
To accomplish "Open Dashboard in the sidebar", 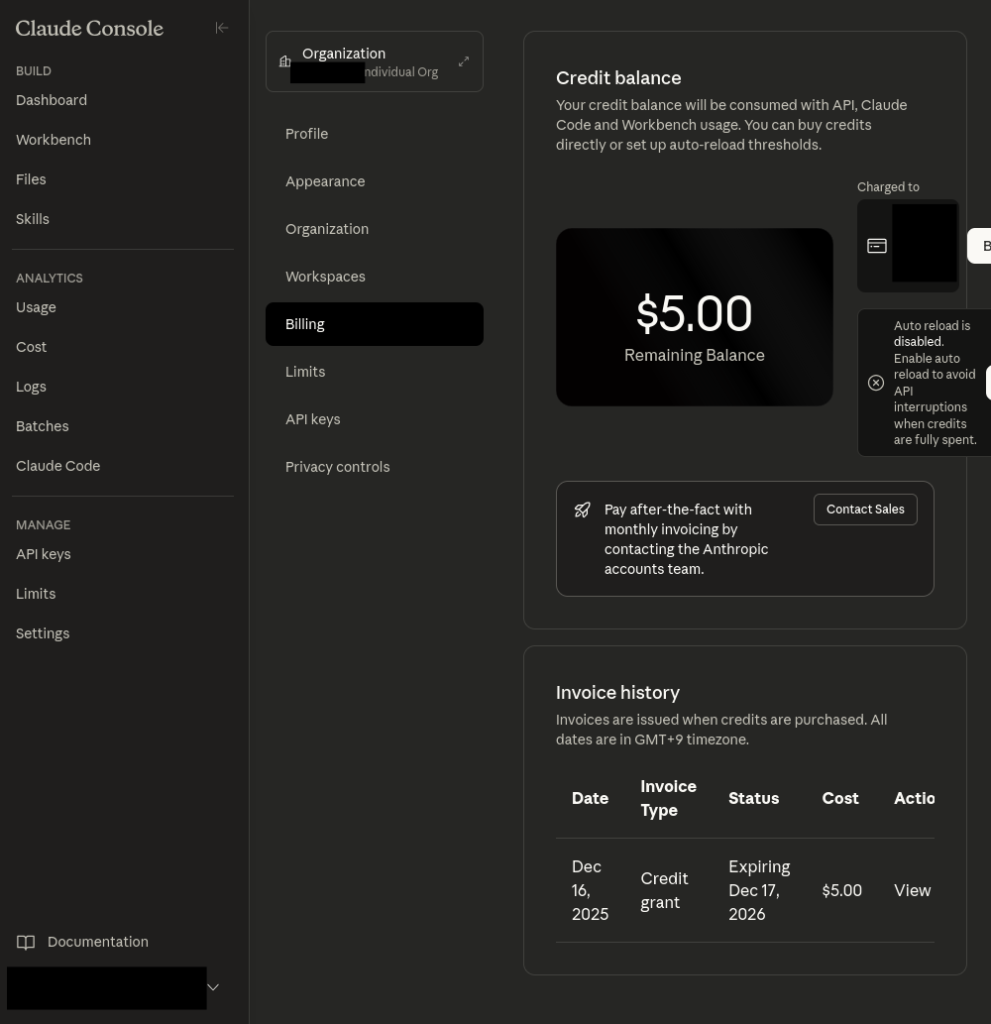I will [51, 100].
